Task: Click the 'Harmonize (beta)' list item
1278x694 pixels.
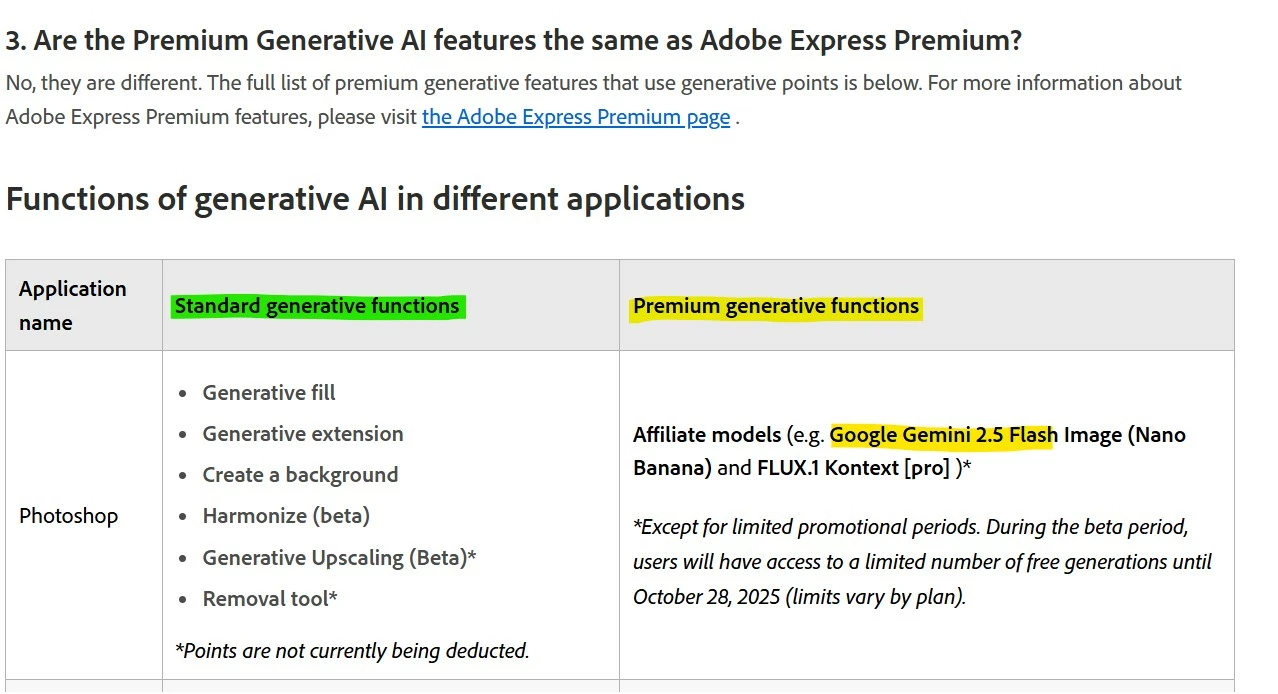Action: click(x=286, y=516)
